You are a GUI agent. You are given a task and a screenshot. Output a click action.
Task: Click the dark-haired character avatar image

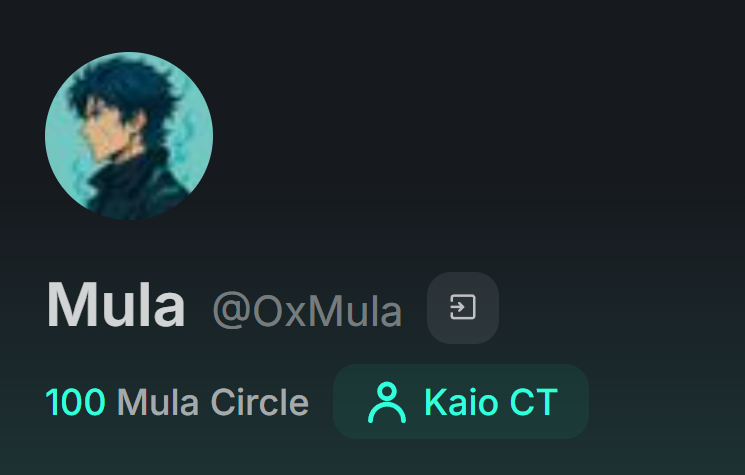[x=129, y=136]
